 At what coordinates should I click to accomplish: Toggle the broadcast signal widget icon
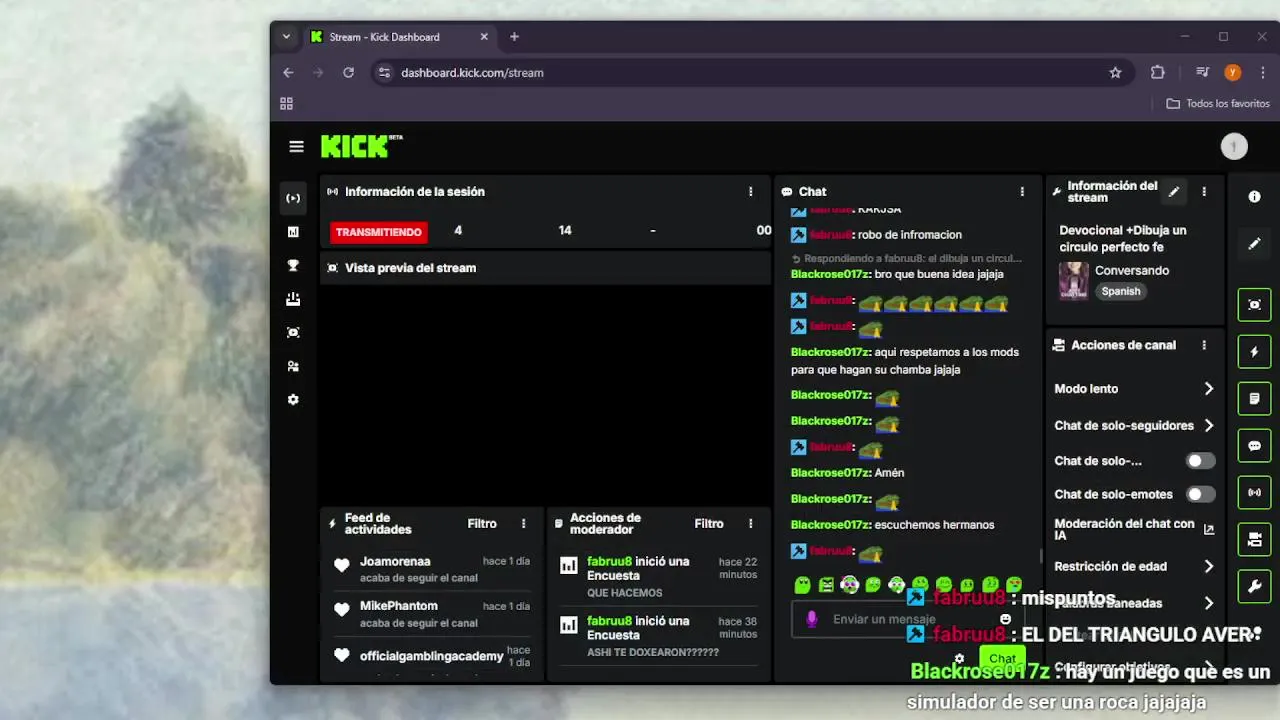pos(1254,493)
